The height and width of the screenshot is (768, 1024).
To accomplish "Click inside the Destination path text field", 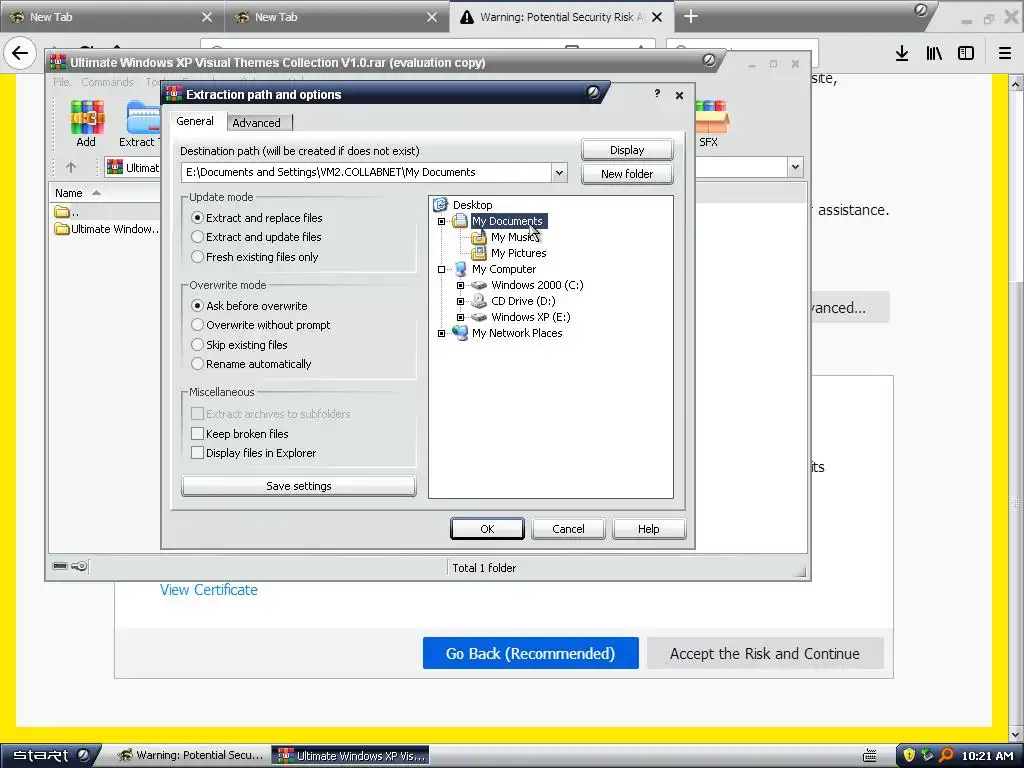I will click(x=367, y=172).
